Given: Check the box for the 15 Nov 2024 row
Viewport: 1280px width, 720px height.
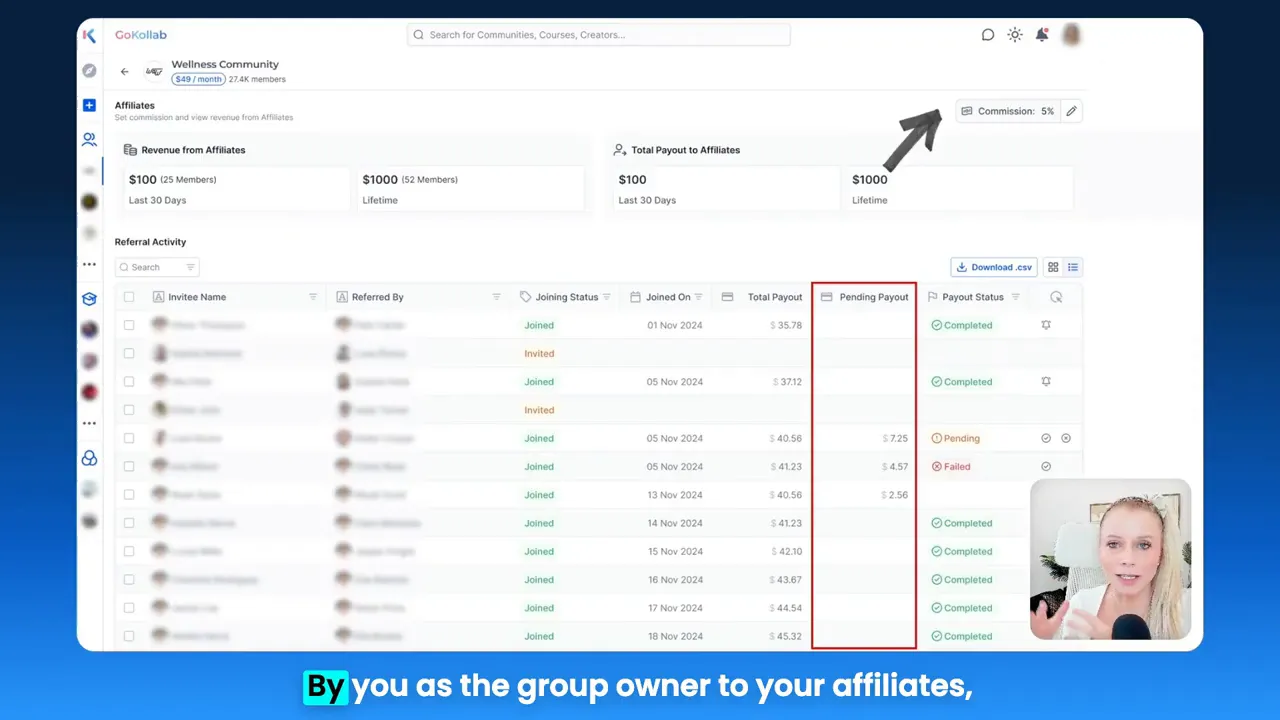Looking at the screenshot, I should pyautogui.click(x=129, y=551).
